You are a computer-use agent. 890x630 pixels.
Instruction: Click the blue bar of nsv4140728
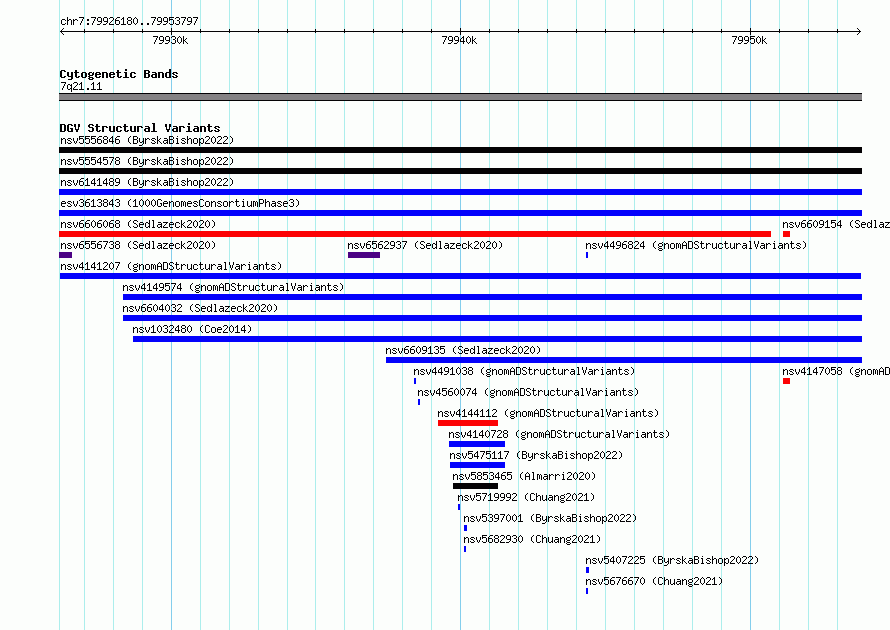[x=477, y=444]
